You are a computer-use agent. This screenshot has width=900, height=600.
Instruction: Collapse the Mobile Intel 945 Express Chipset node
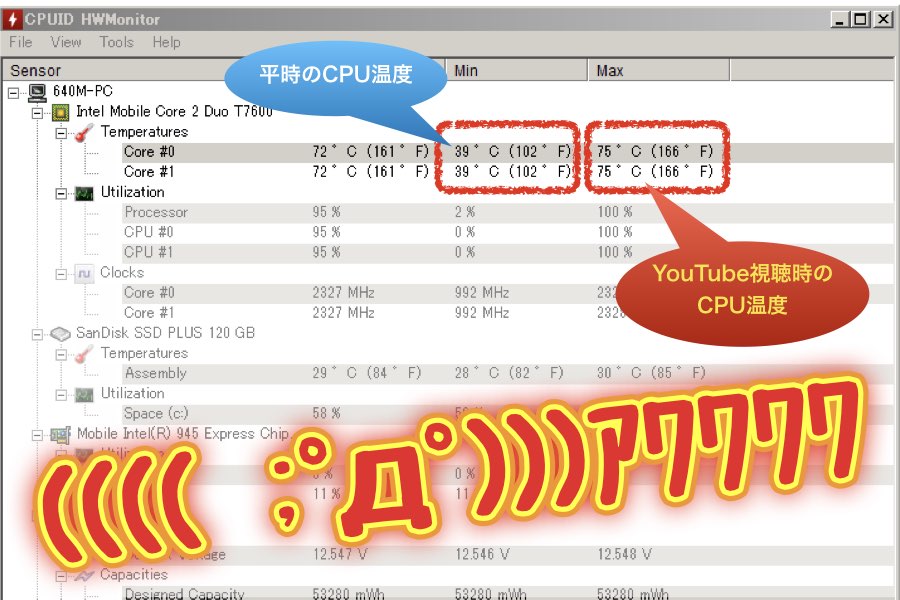pyautogui.click(x=37, y=435)
